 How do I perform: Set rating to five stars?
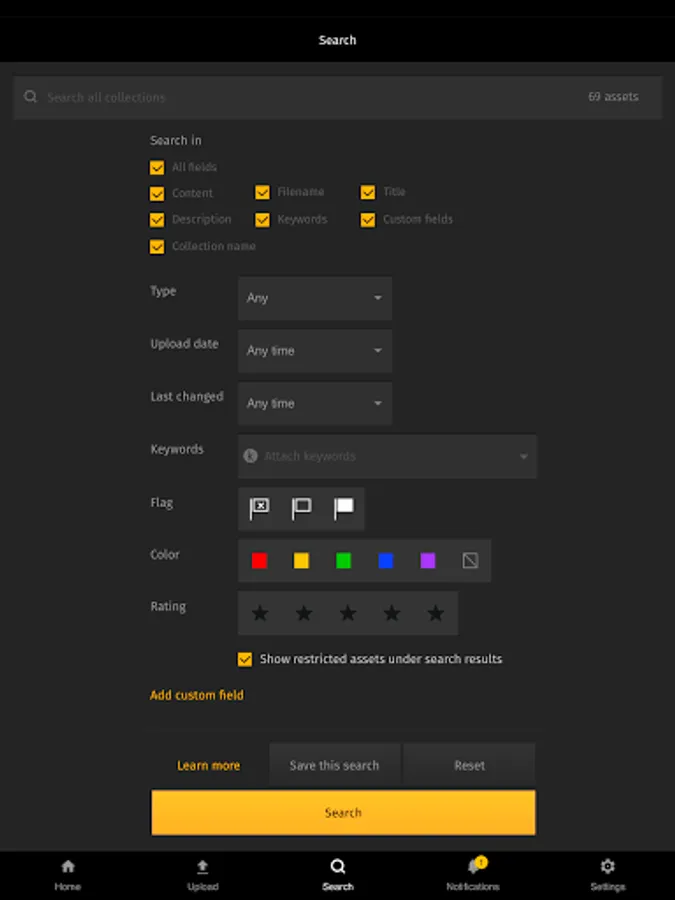(436, 613)
